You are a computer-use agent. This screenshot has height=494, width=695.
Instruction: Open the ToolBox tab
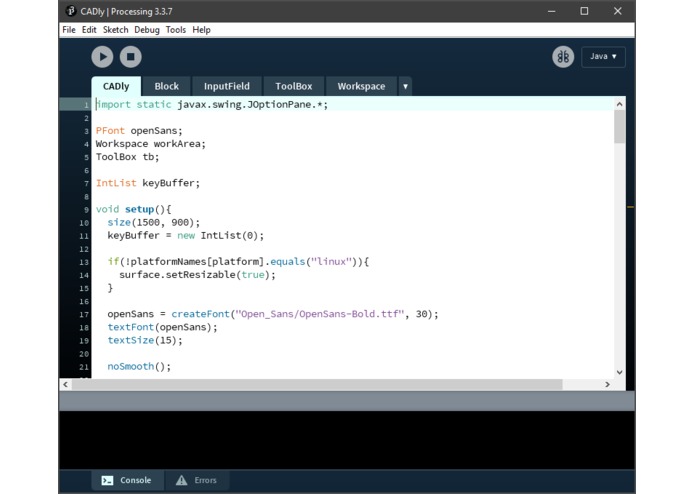pyautogui.click(x=294, y=86)
